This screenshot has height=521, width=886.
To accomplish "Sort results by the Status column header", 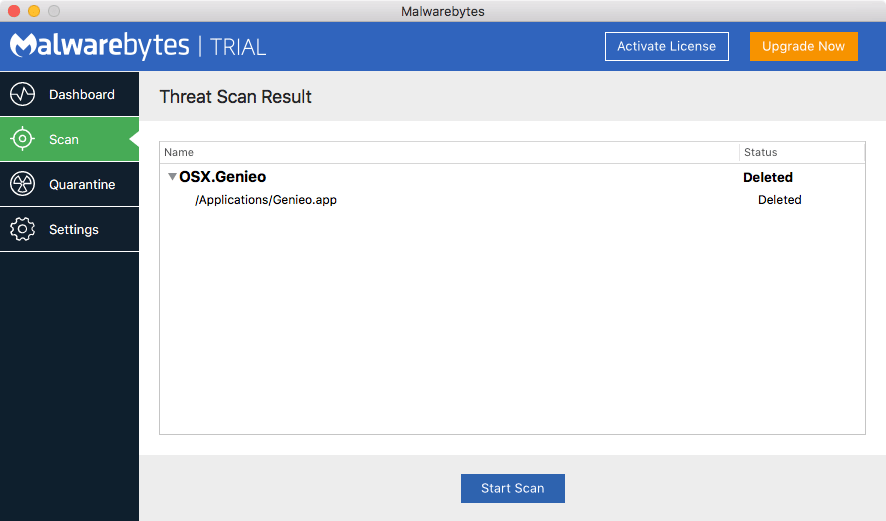I will click(760, 152).
